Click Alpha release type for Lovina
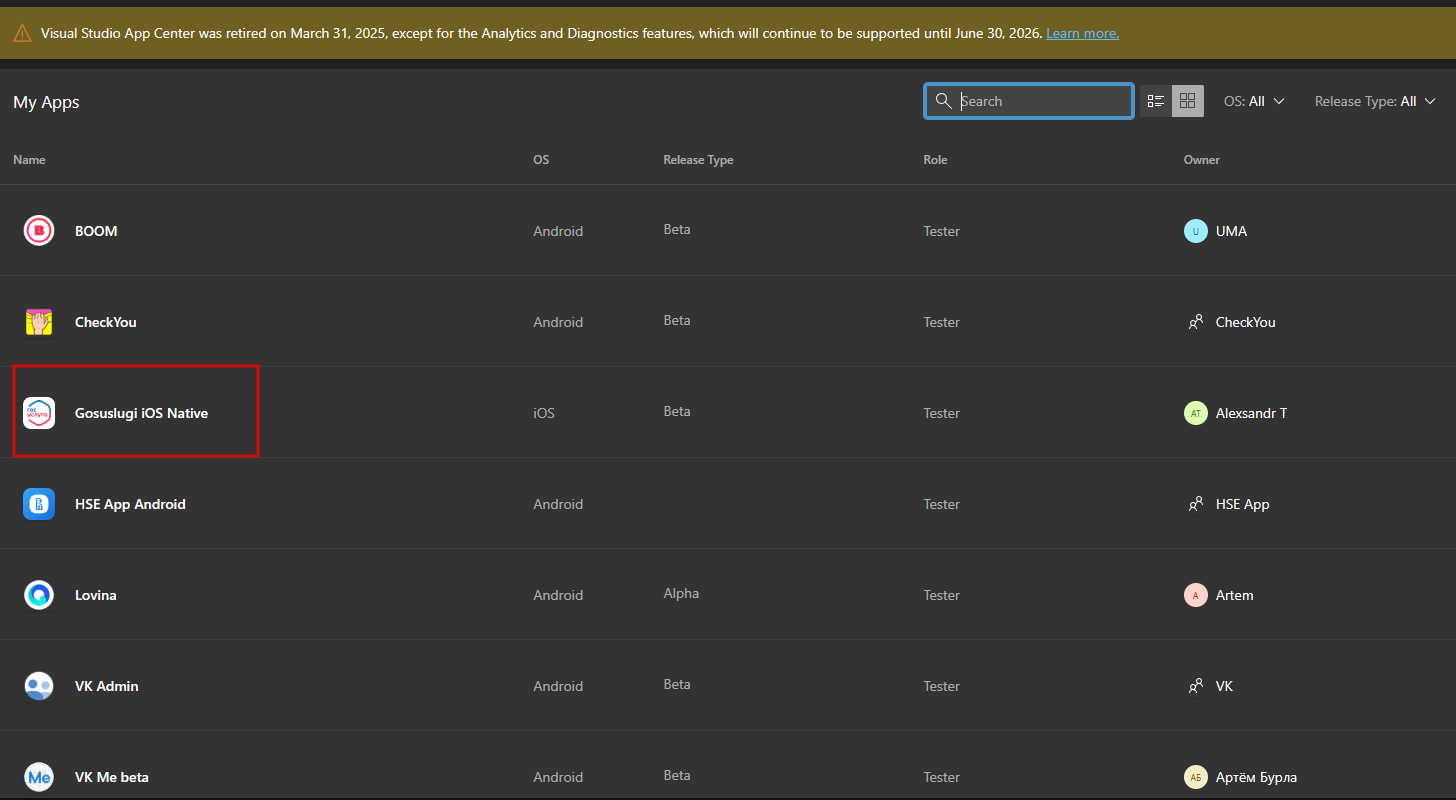 click(681, 594)
